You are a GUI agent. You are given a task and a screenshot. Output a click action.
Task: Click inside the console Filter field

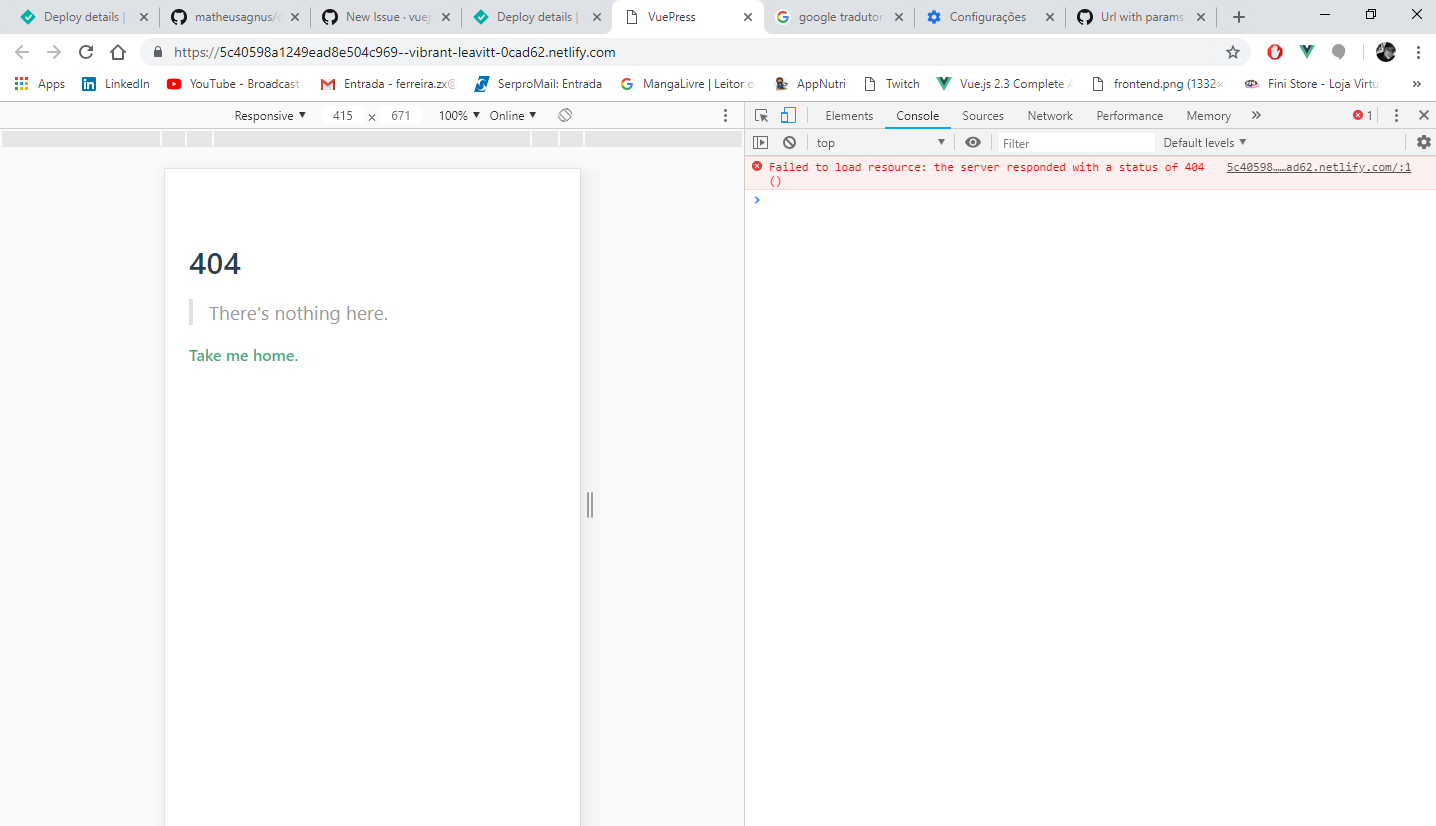[1075, 142]
